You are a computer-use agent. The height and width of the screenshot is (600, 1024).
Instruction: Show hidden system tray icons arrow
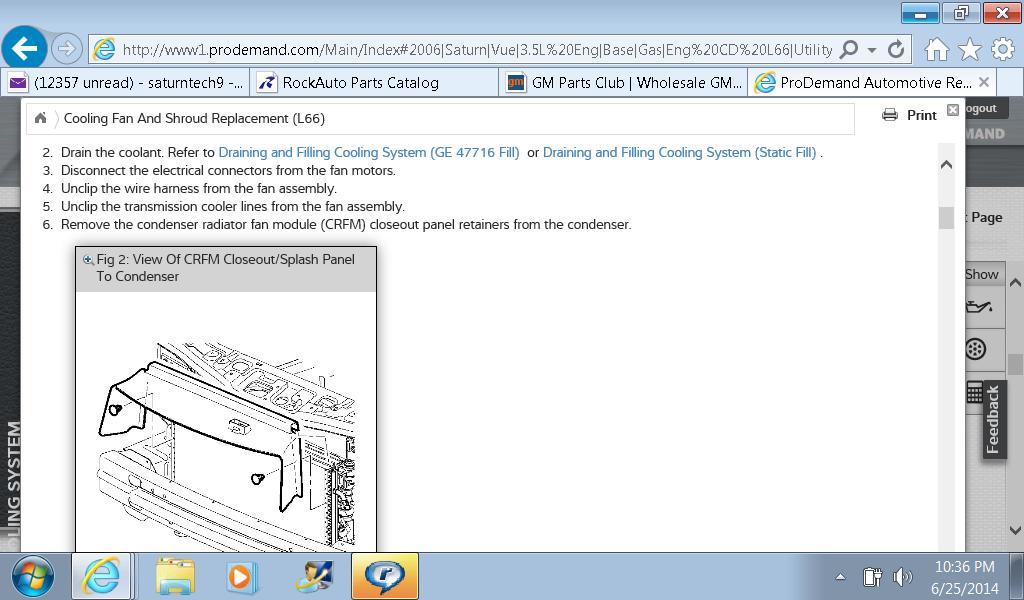[840, 577]
